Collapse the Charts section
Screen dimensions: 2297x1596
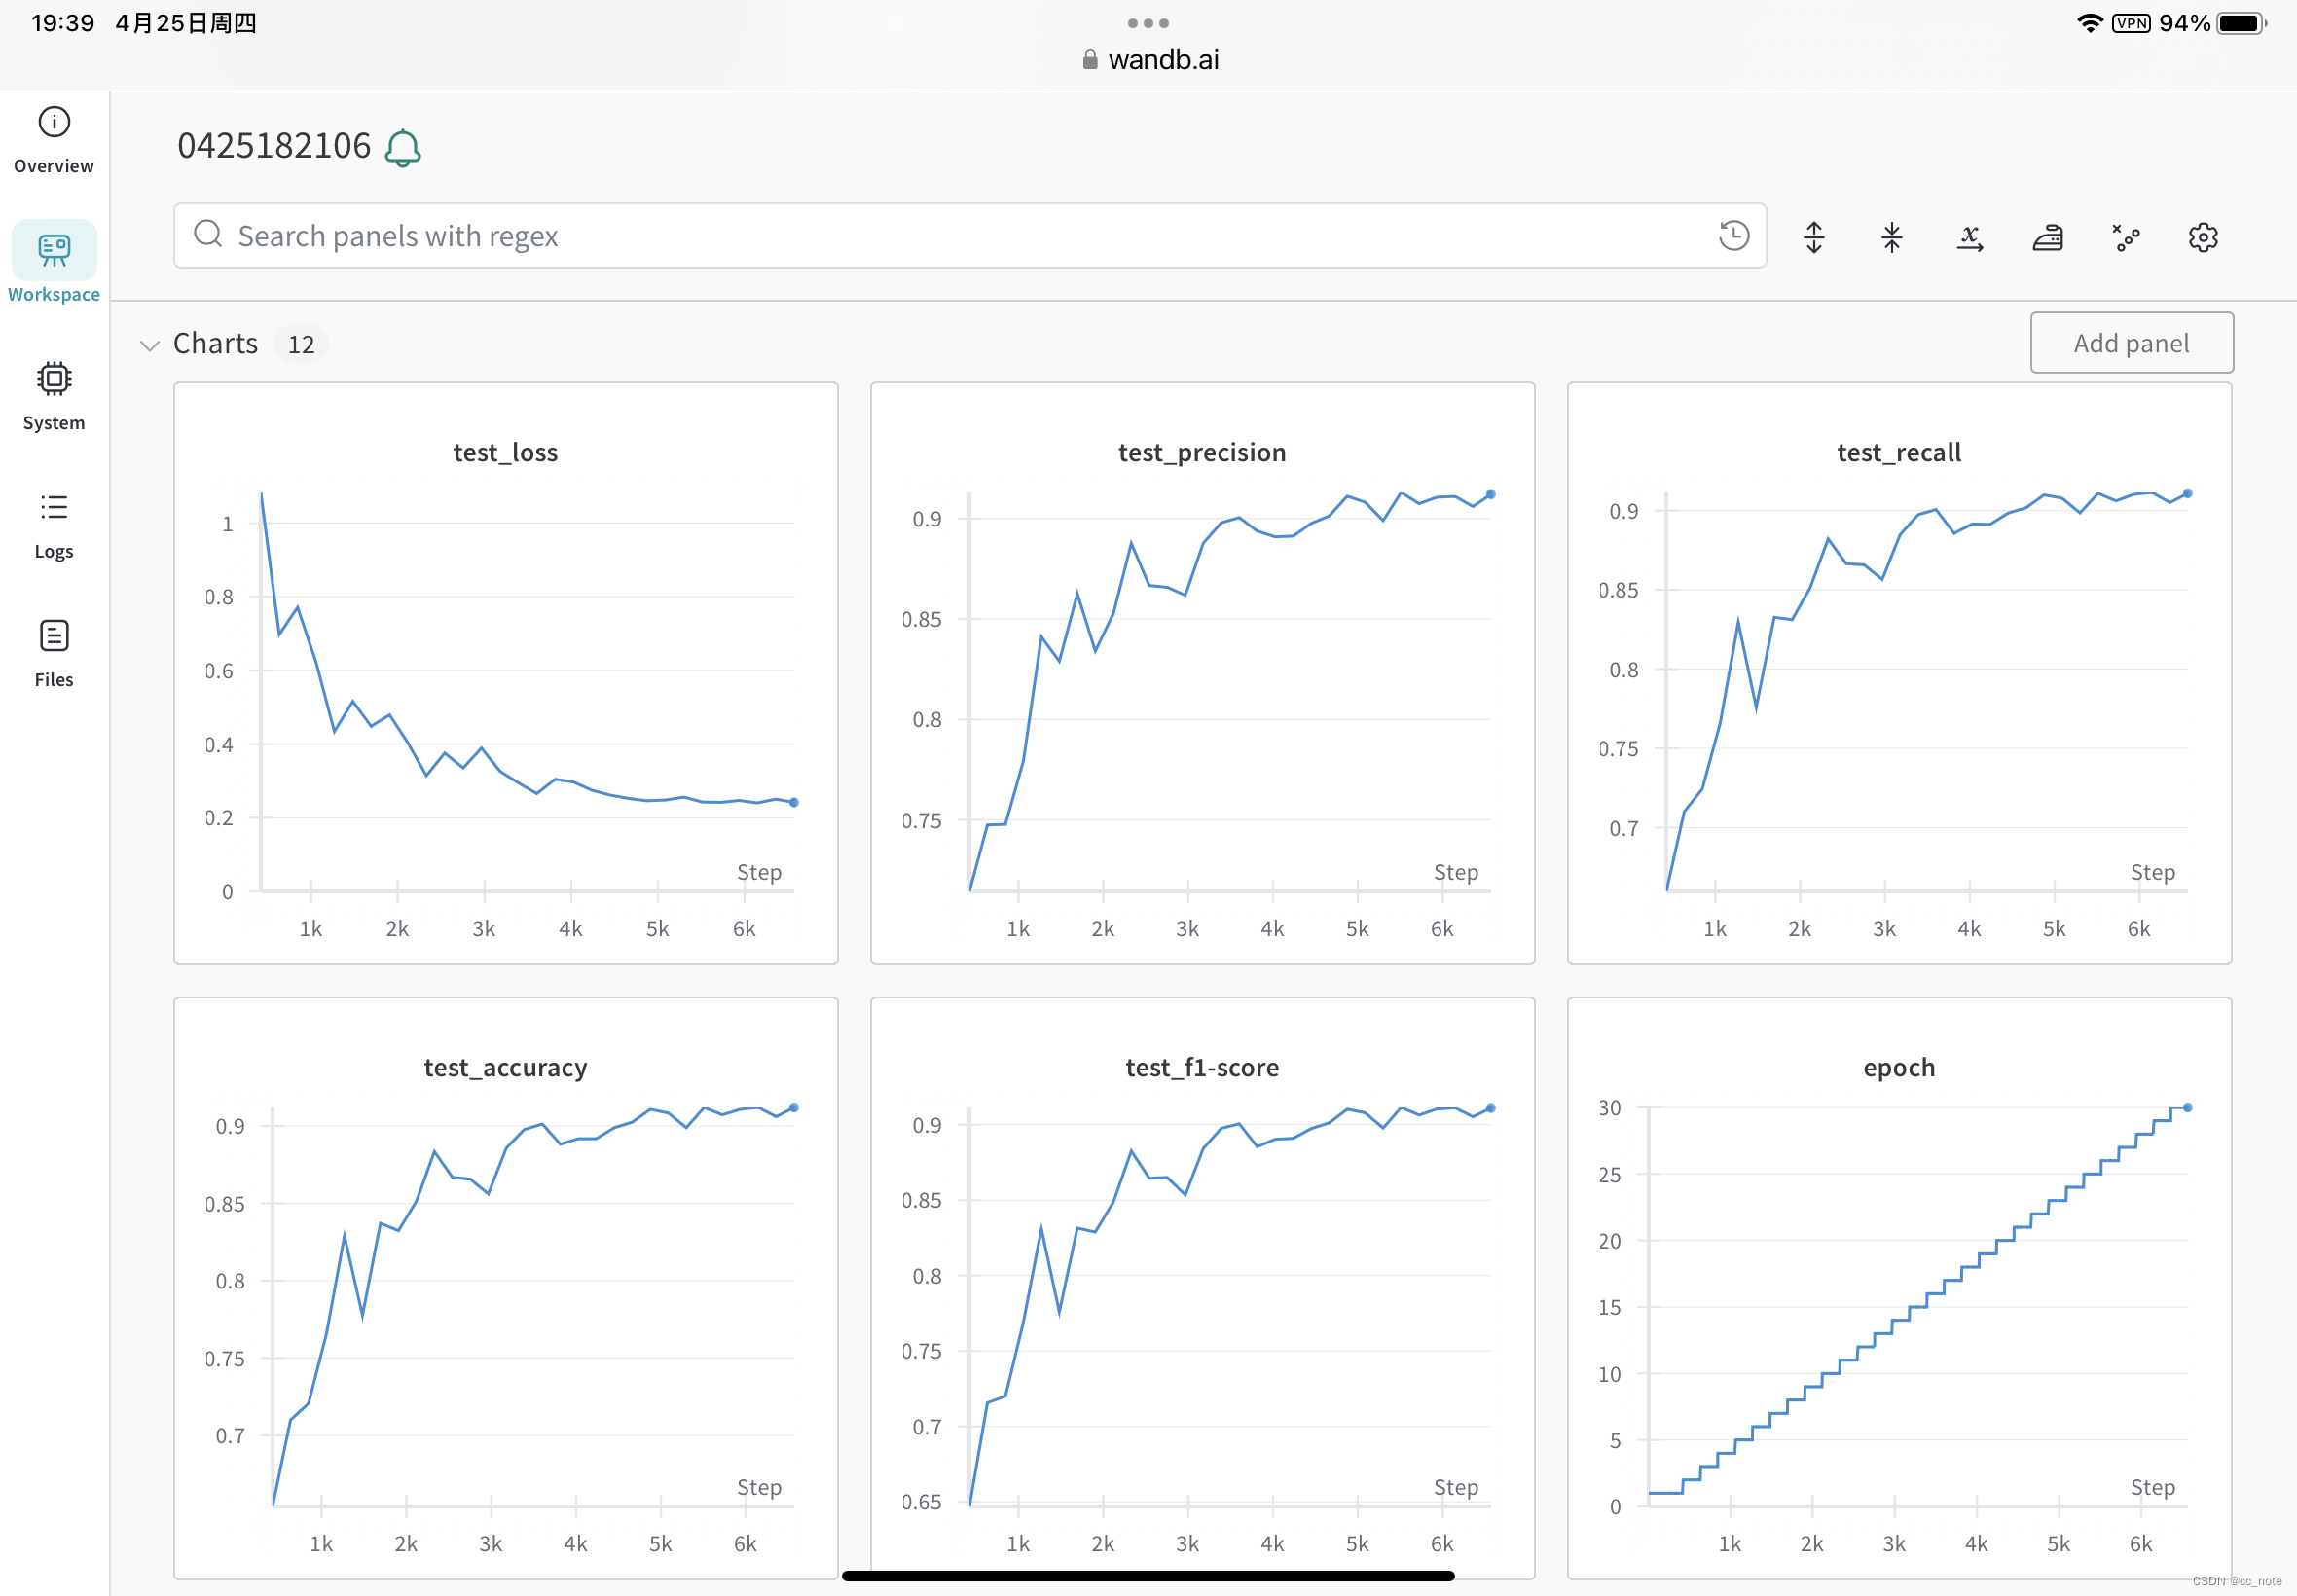148,345
